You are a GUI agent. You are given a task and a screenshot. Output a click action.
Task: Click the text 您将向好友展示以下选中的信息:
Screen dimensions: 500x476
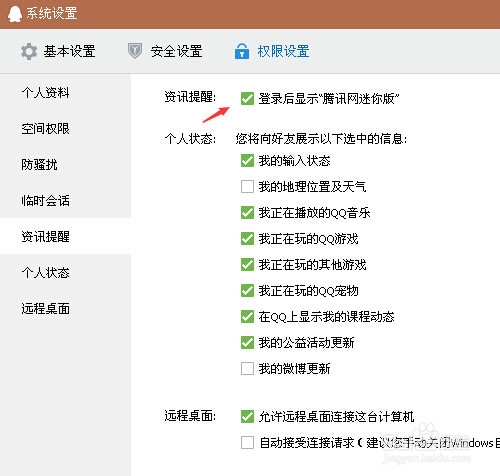tap(321, 139)
